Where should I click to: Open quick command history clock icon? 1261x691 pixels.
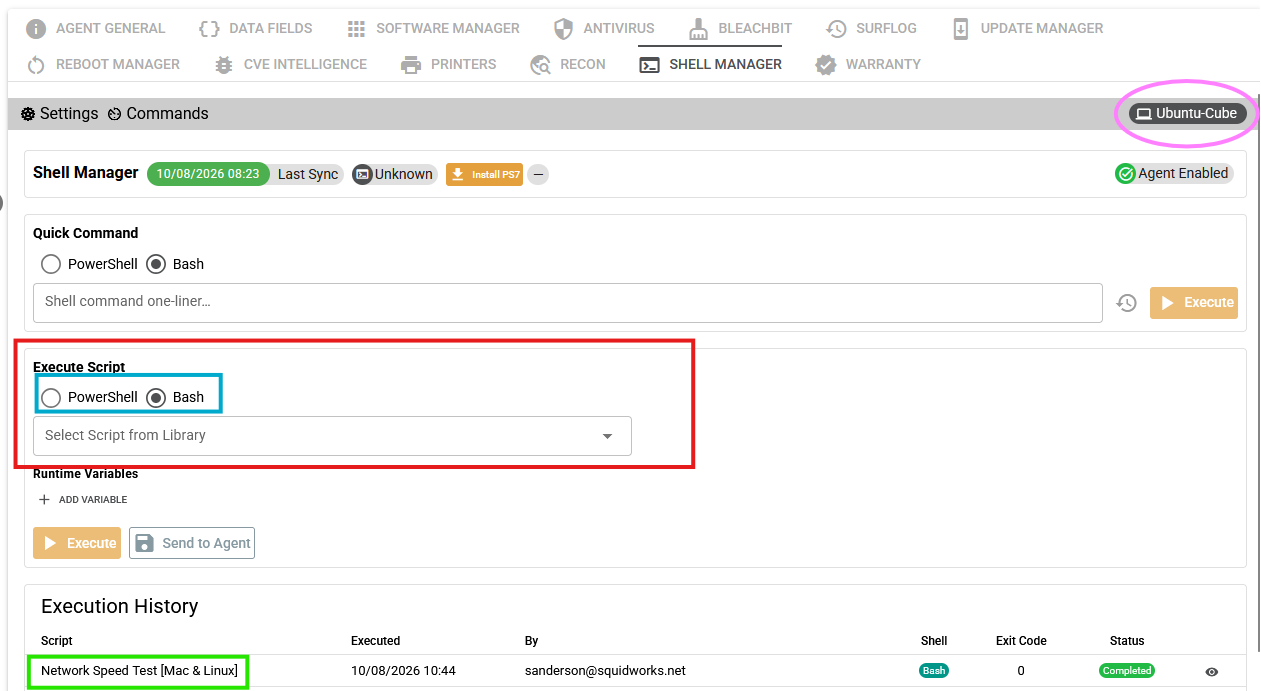pyautogui.click(x=1127, y=303)
